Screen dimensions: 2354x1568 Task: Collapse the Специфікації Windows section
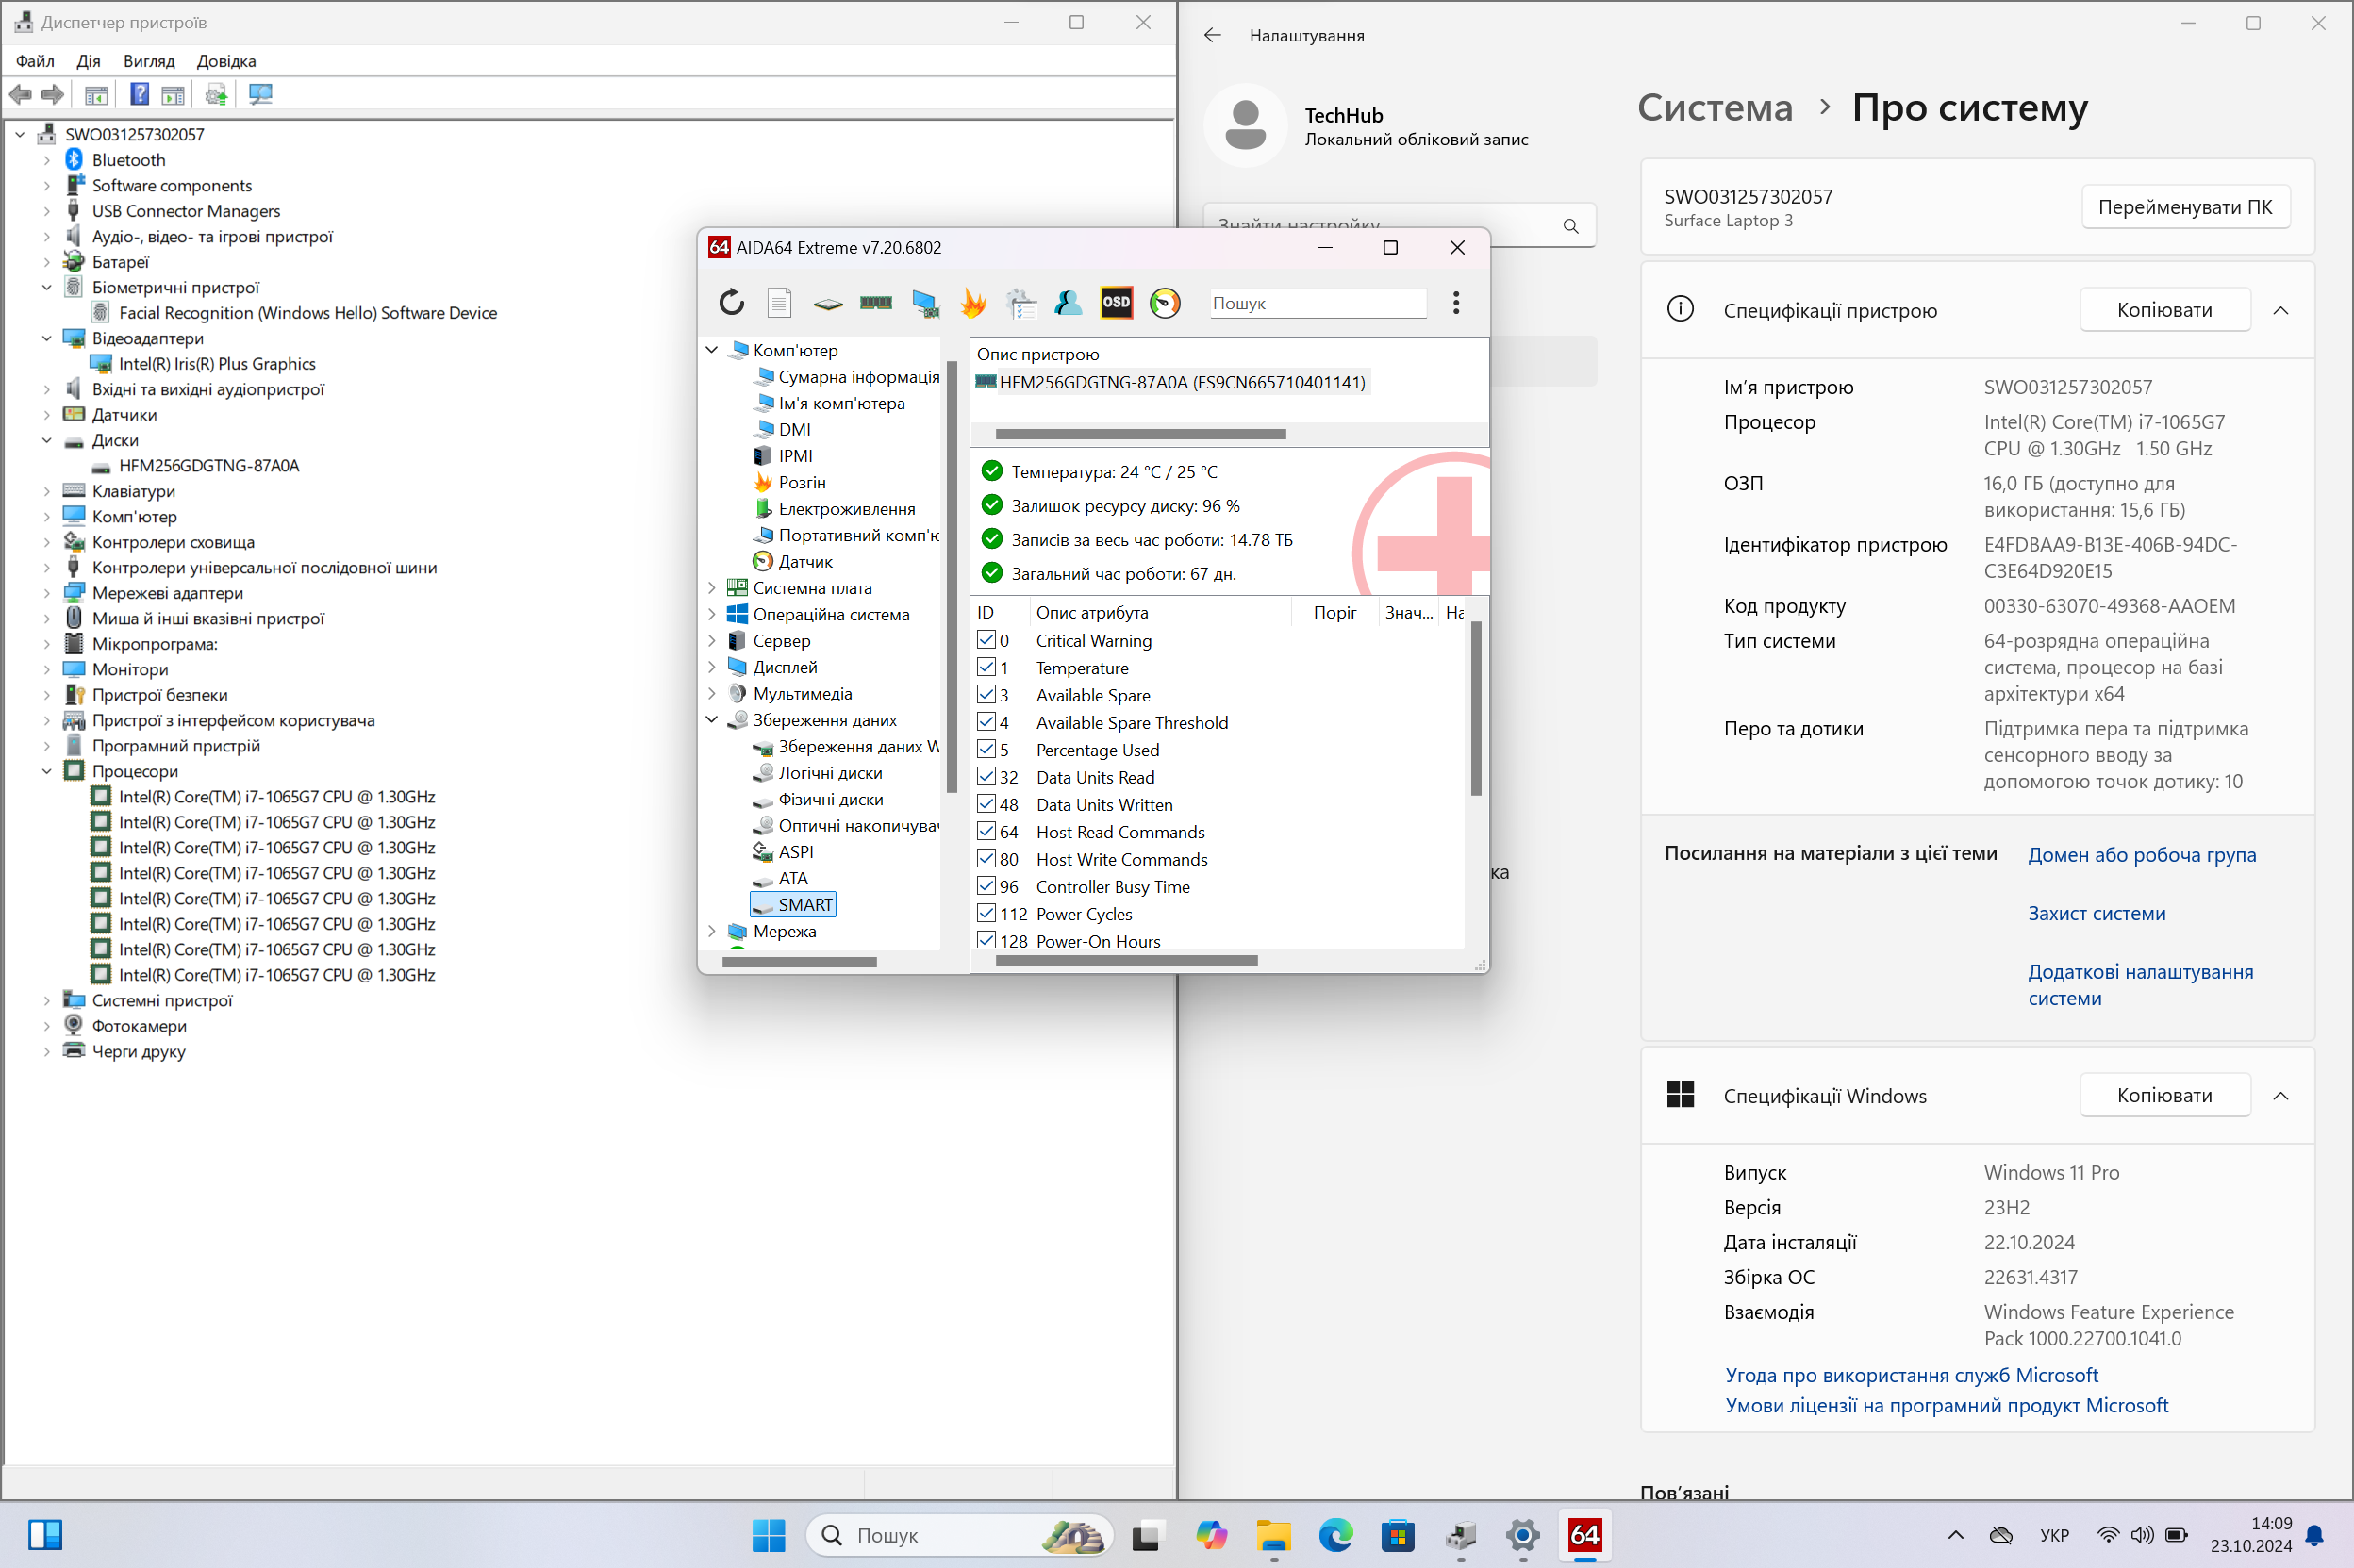(x=2280, y=1095)
